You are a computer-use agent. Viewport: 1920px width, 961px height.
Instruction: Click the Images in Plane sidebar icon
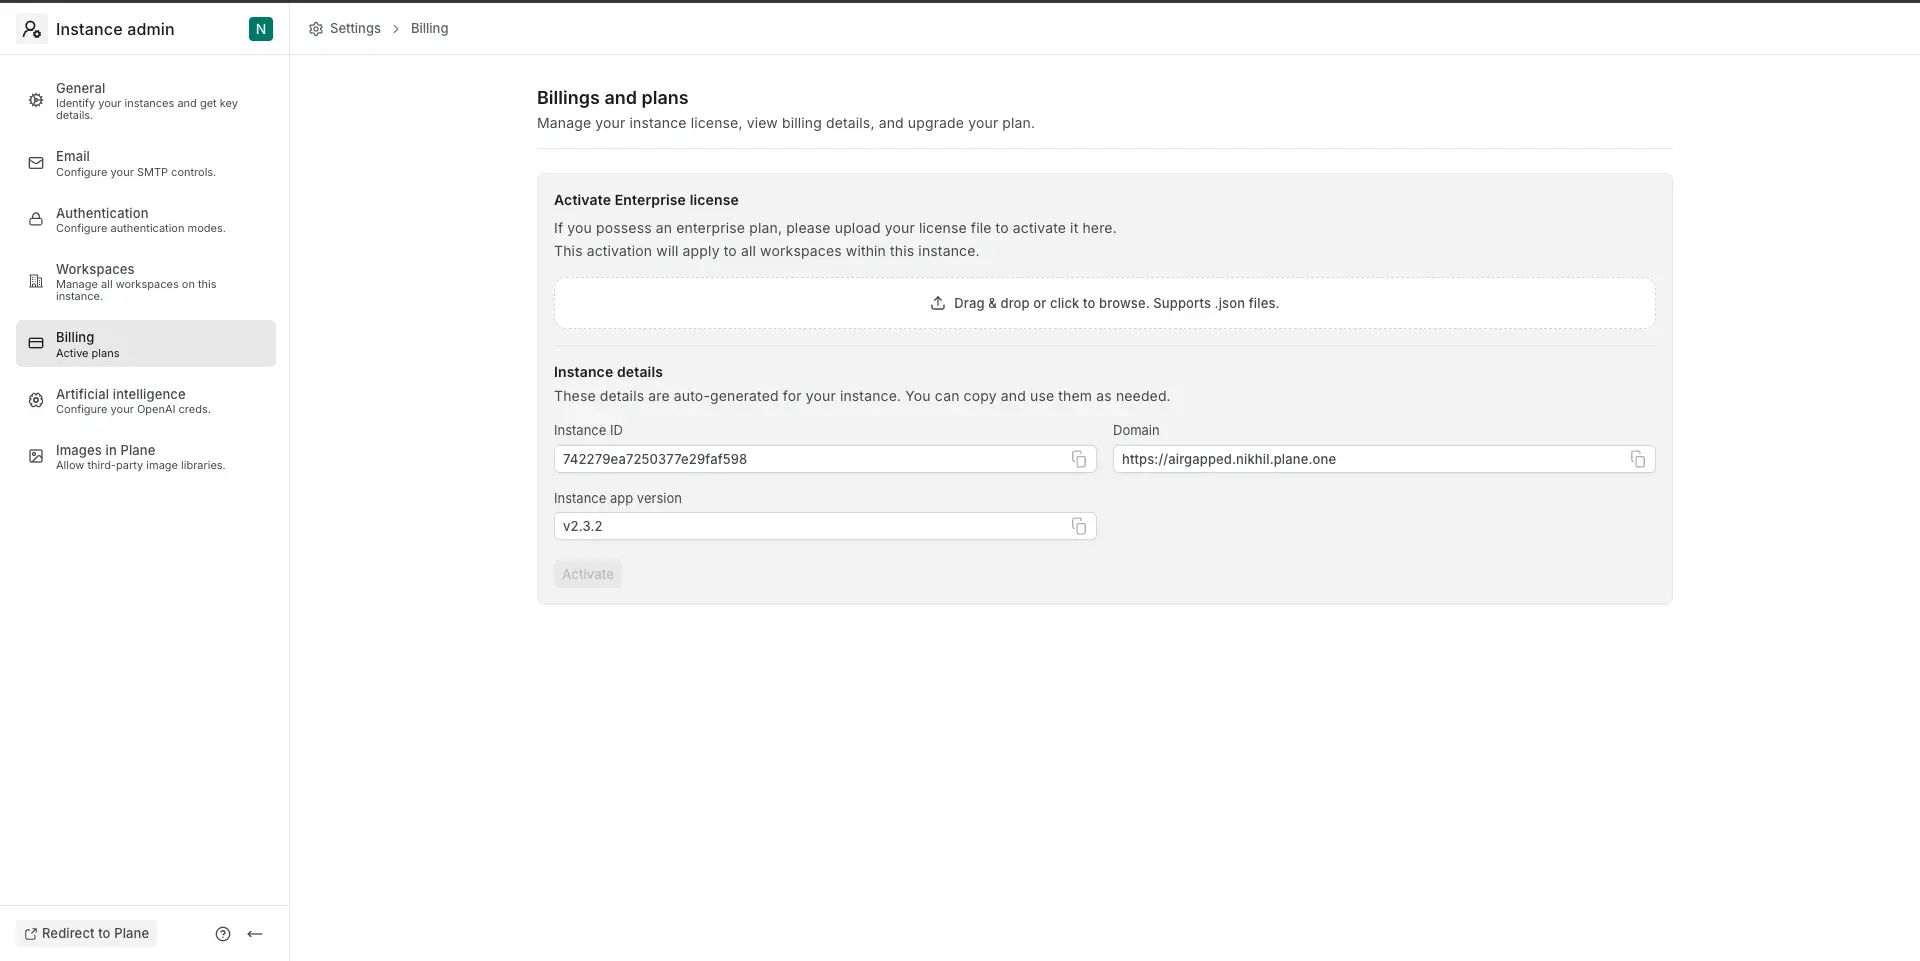36,456
